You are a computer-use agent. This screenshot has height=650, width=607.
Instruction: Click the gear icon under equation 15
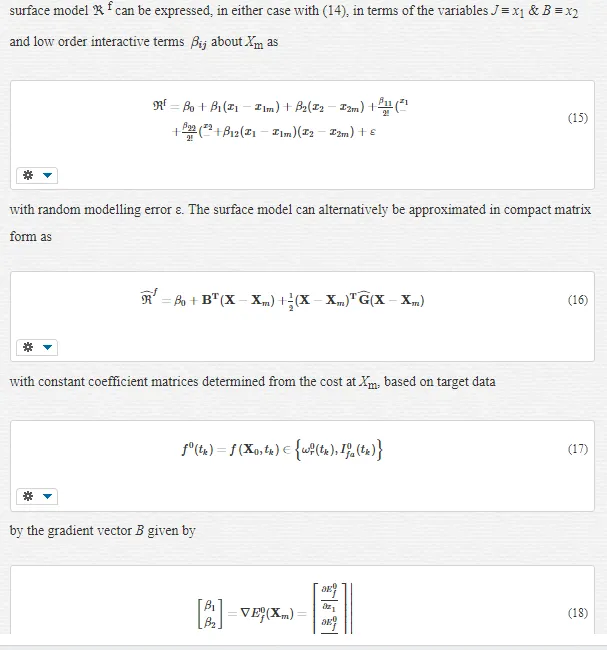point(28,175)
